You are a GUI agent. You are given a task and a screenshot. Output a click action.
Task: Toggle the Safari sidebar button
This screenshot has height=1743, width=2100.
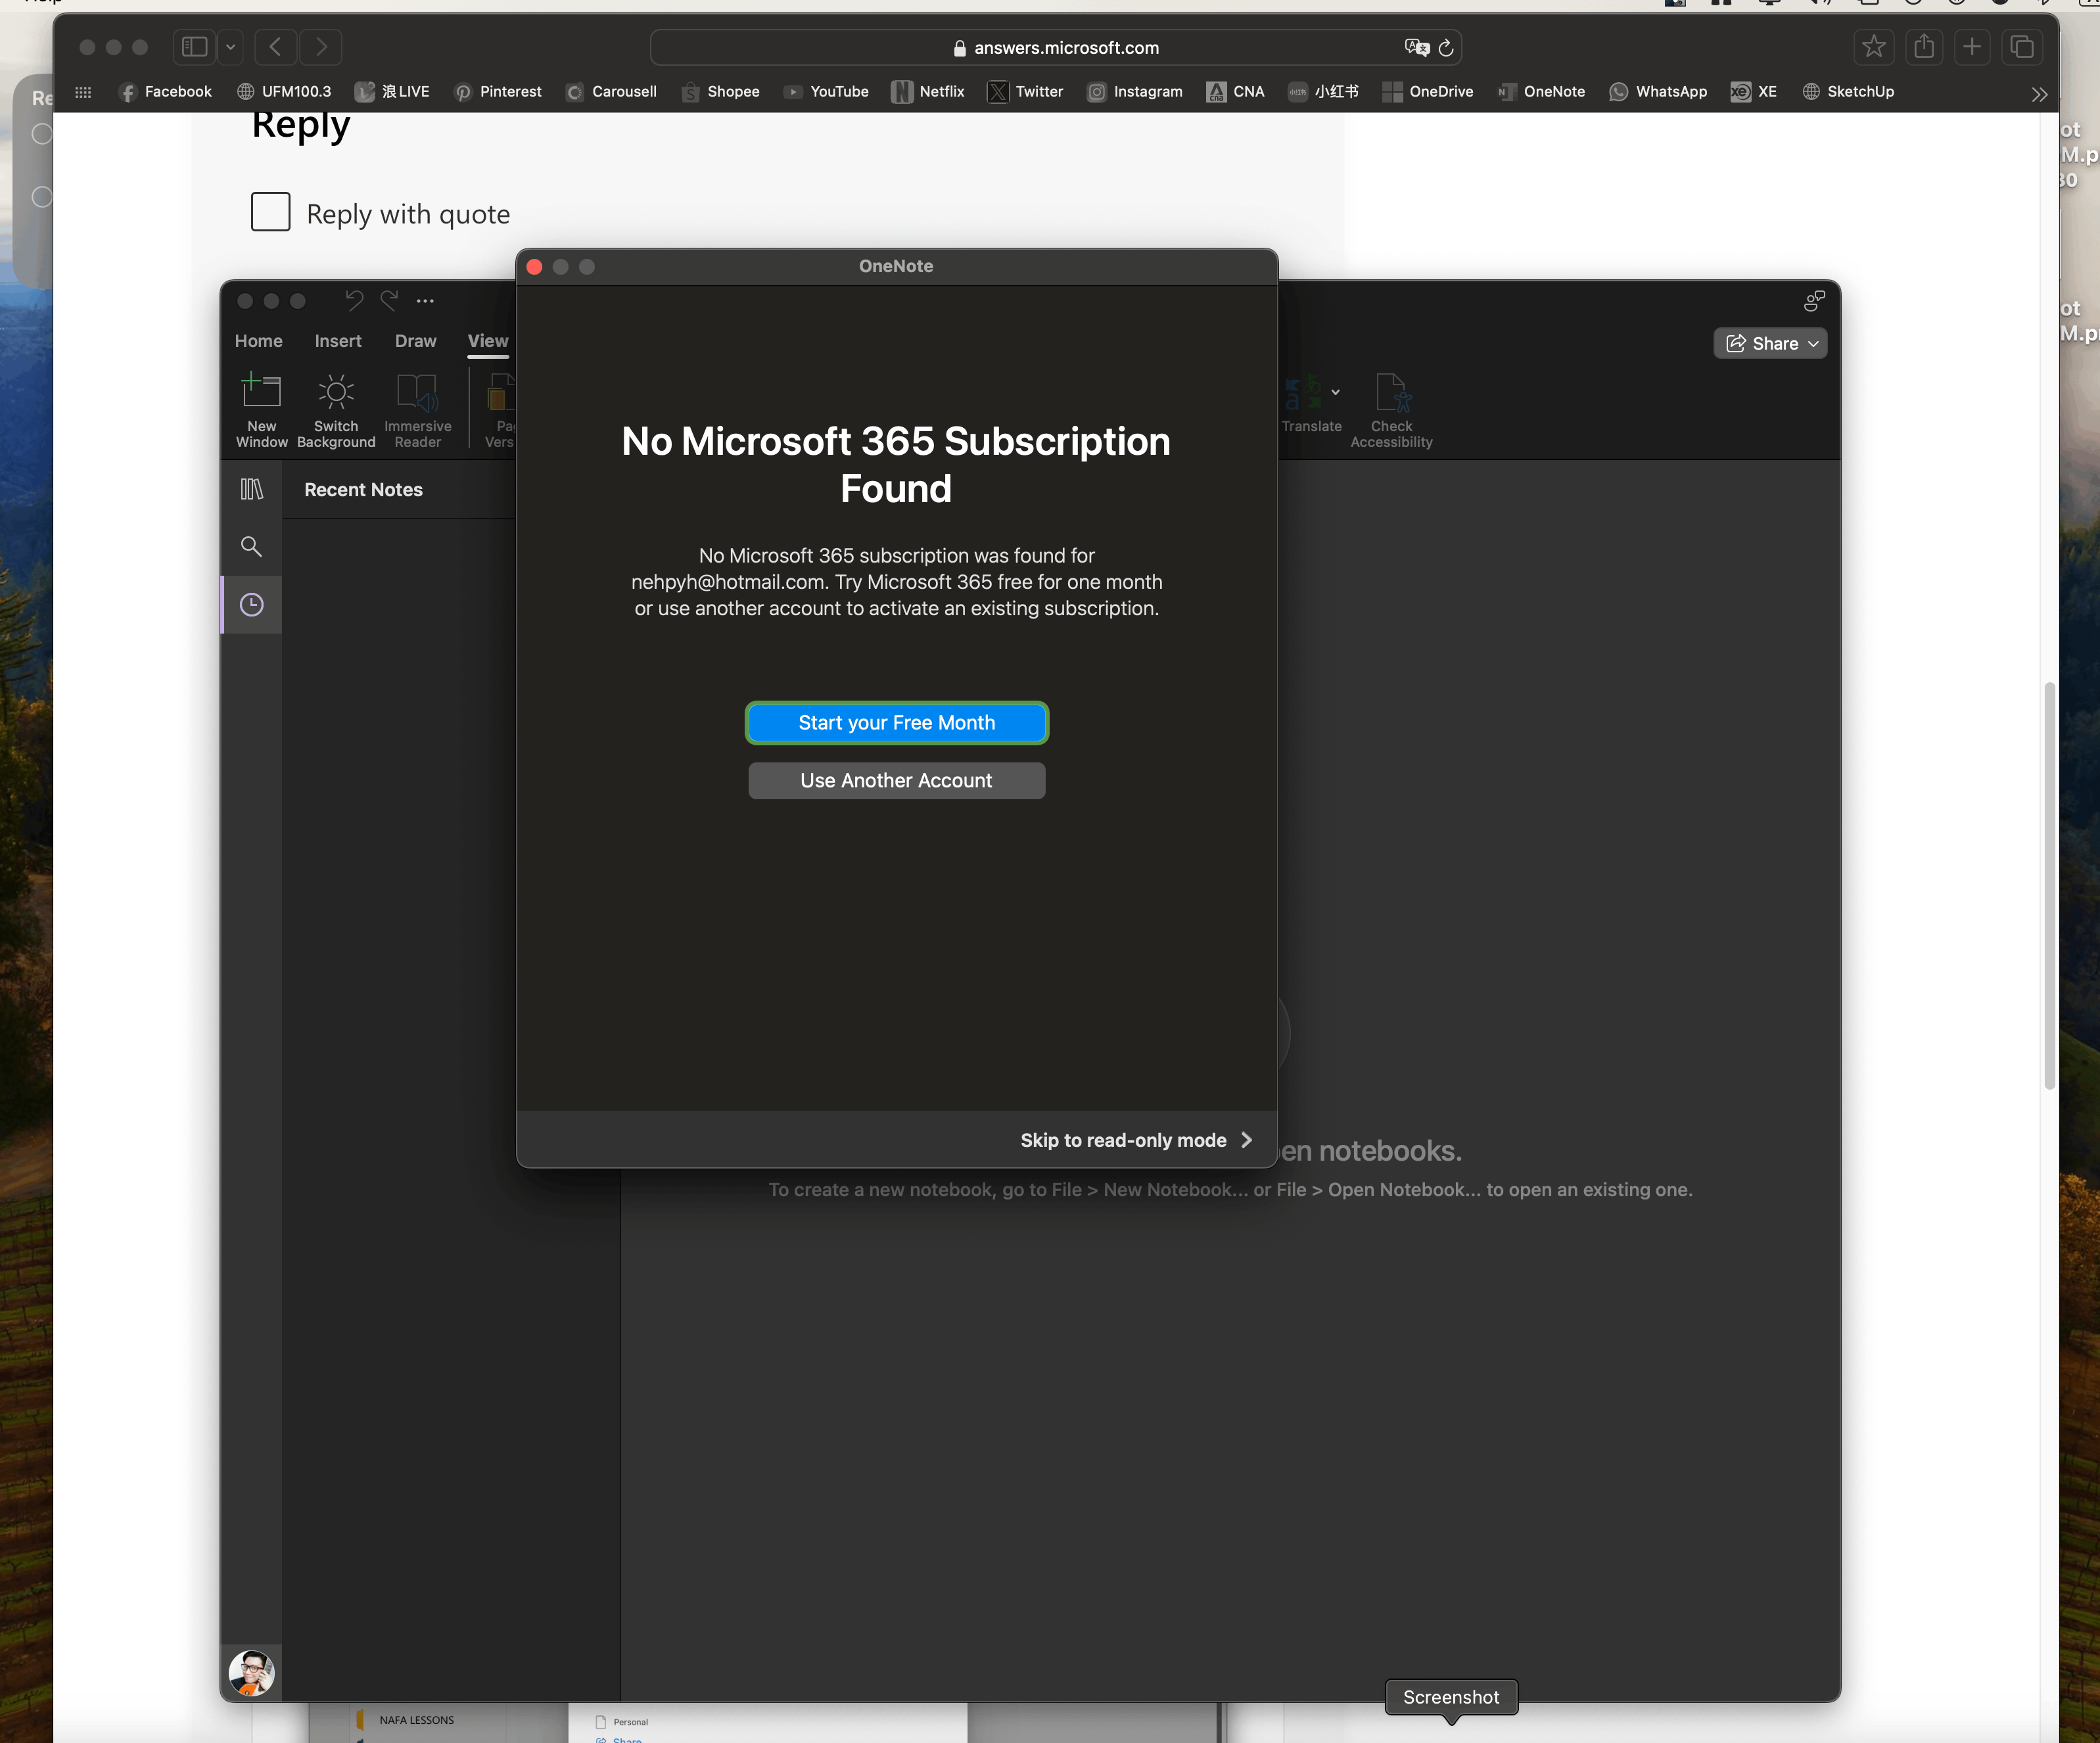195,46
